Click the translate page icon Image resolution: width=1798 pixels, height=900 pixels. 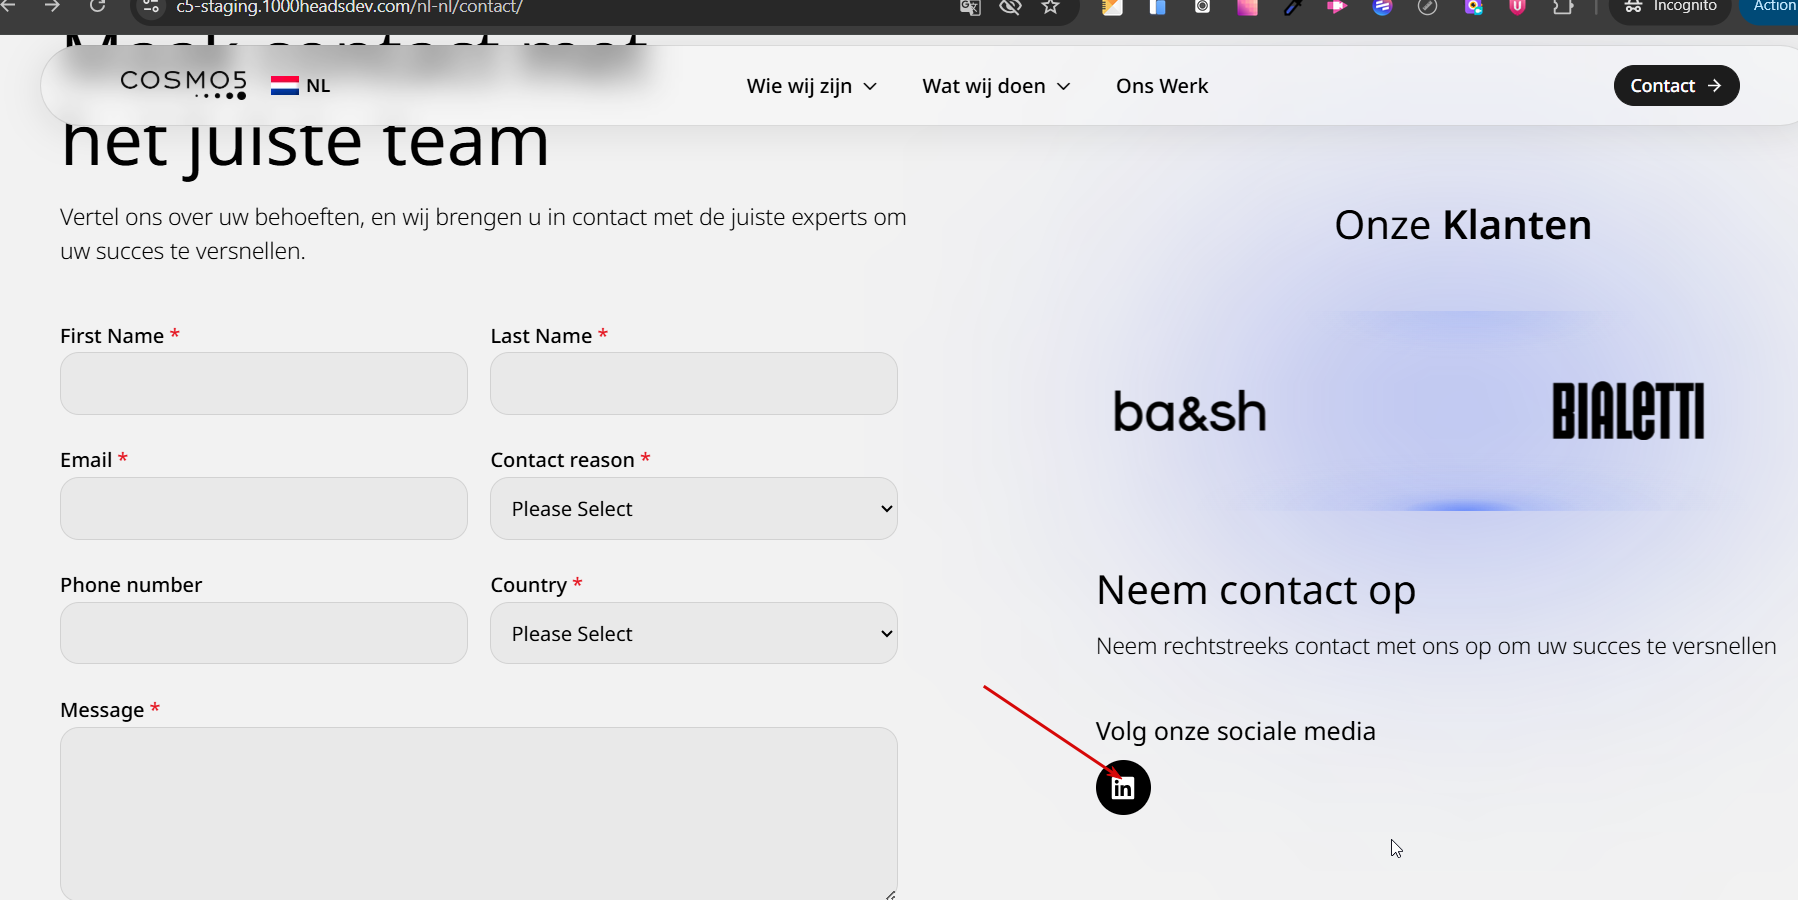(x=970, y=8)
